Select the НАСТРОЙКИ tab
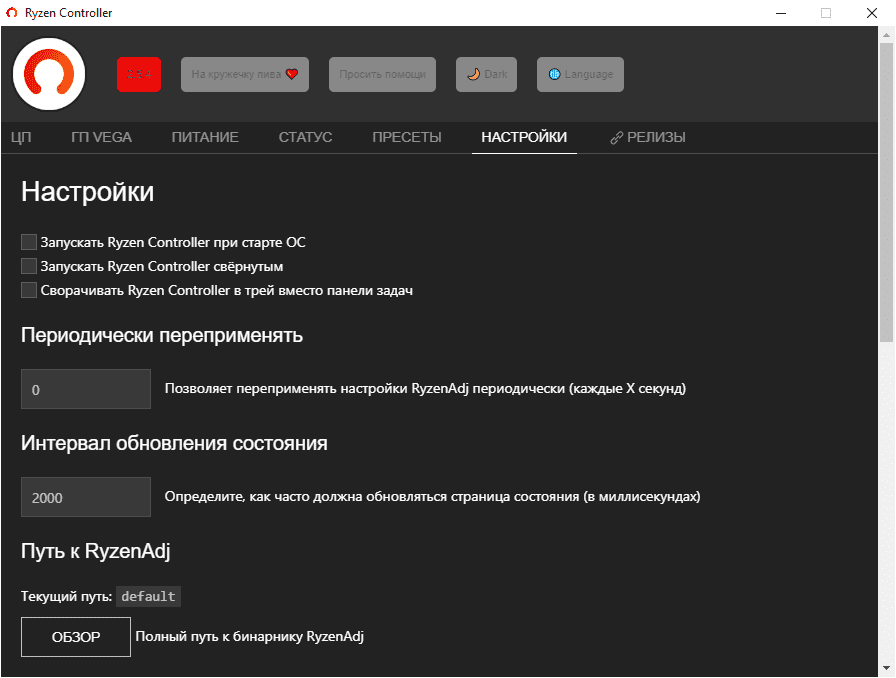Viewport: 896px width, 678px height. click(524, 137)
